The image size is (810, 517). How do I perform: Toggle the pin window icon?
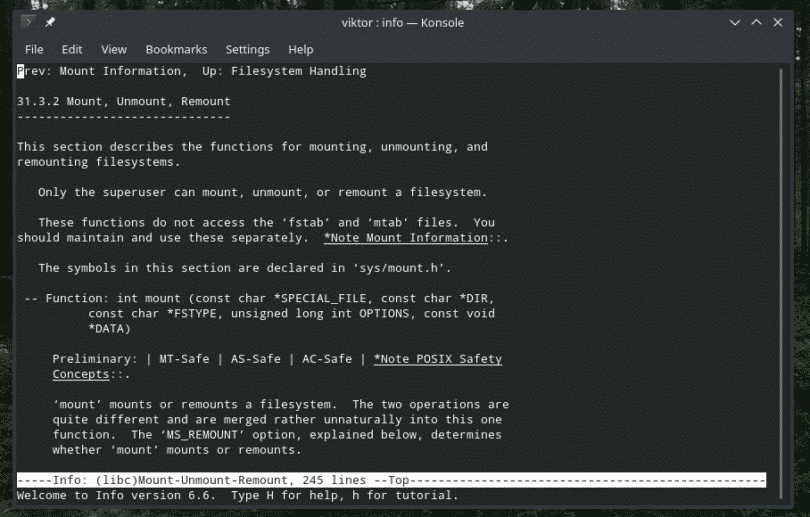tap(50, 22)
